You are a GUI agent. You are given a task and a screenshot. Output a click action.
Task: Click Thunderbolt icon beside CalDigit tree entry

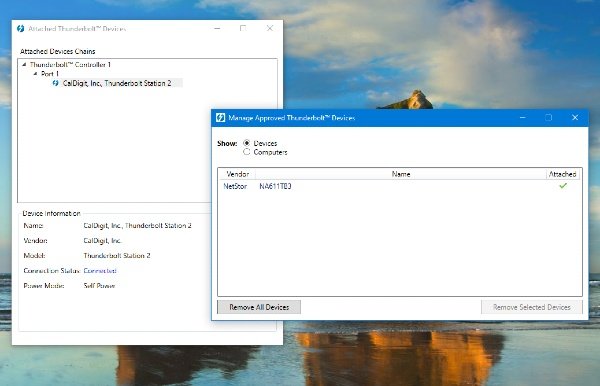click(55, 83)
